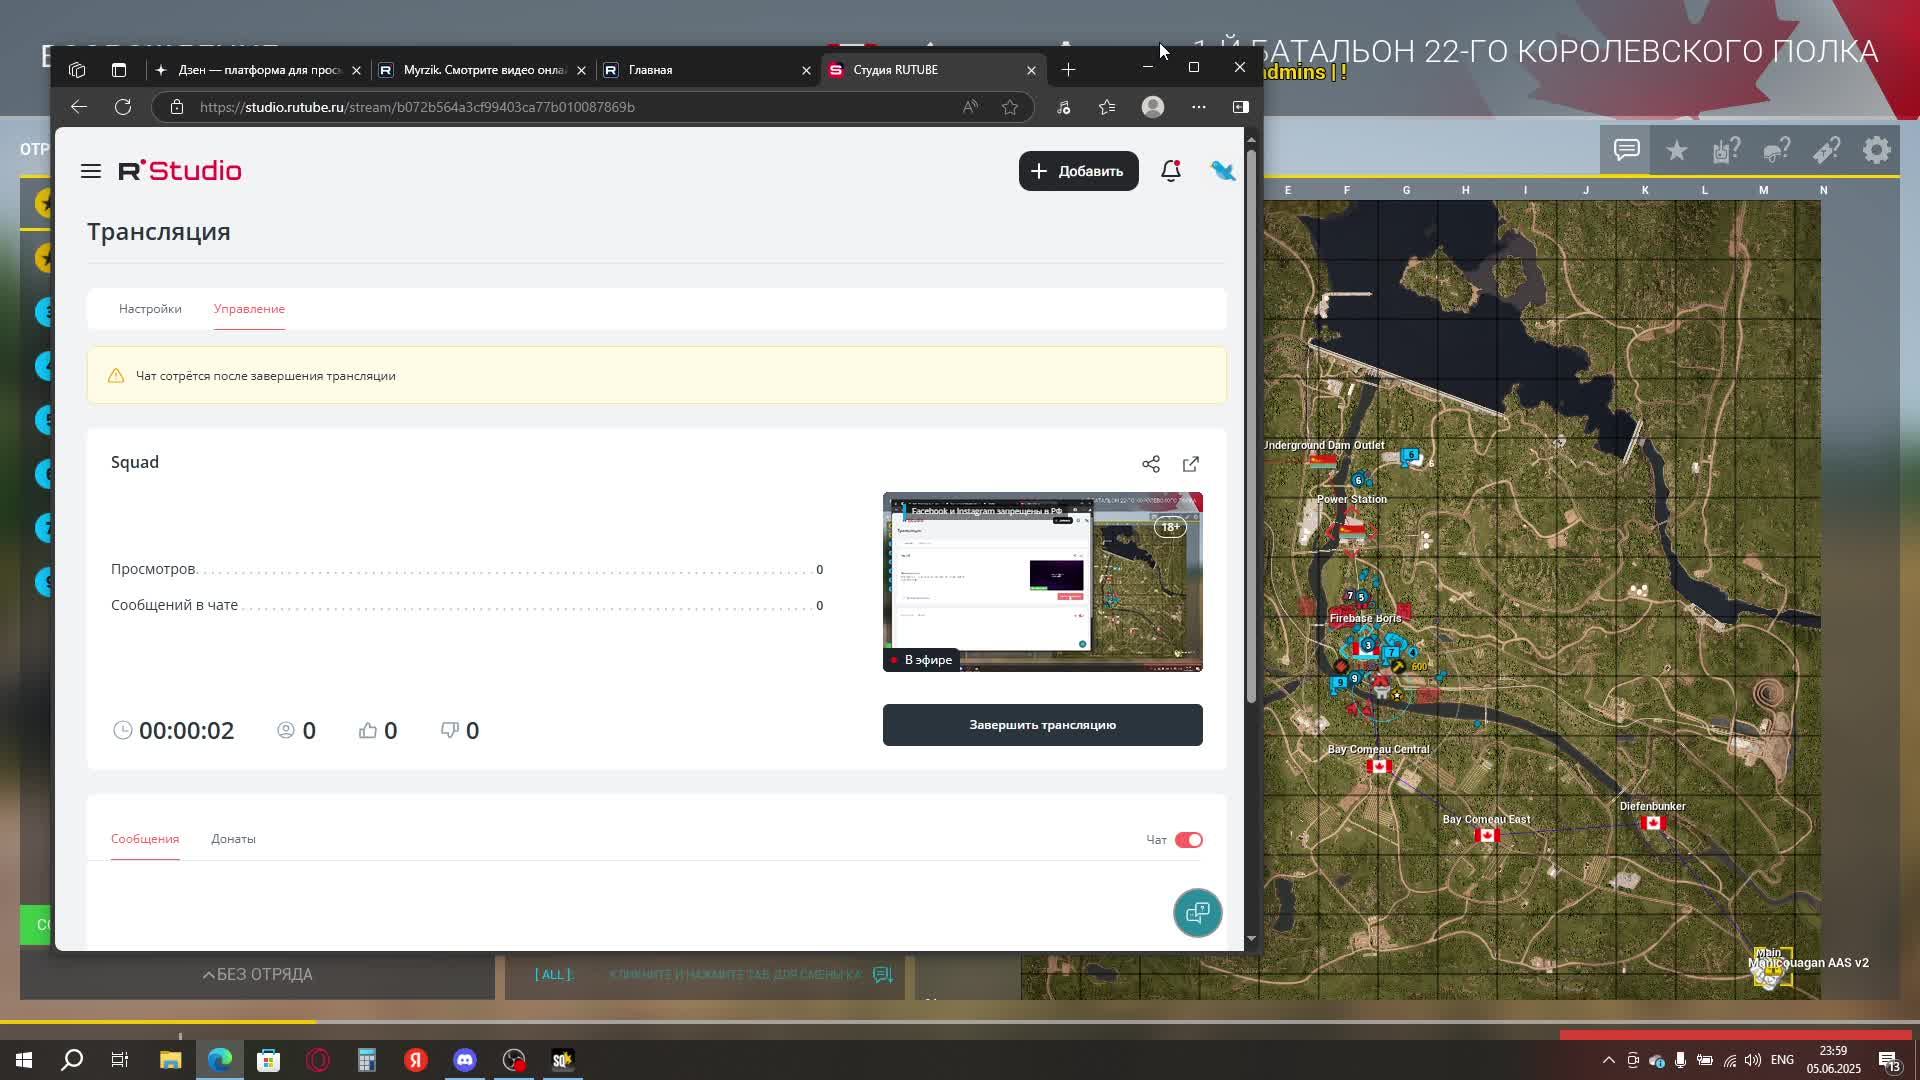Click the game settings gear icon

[1876, 151]
